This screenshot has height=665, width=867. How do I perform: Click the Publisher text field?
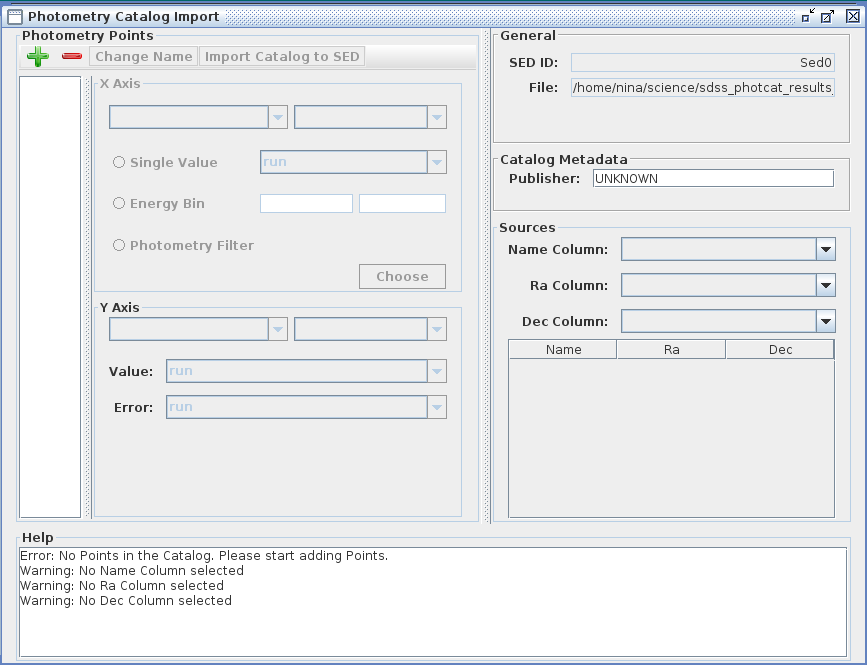[713, 179]
